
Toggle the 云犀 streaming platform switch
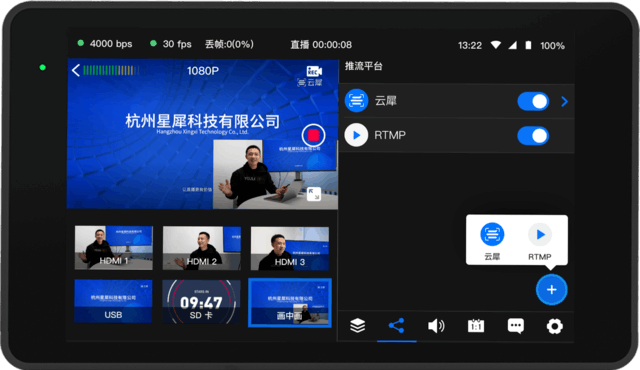(x=533, y=102)
